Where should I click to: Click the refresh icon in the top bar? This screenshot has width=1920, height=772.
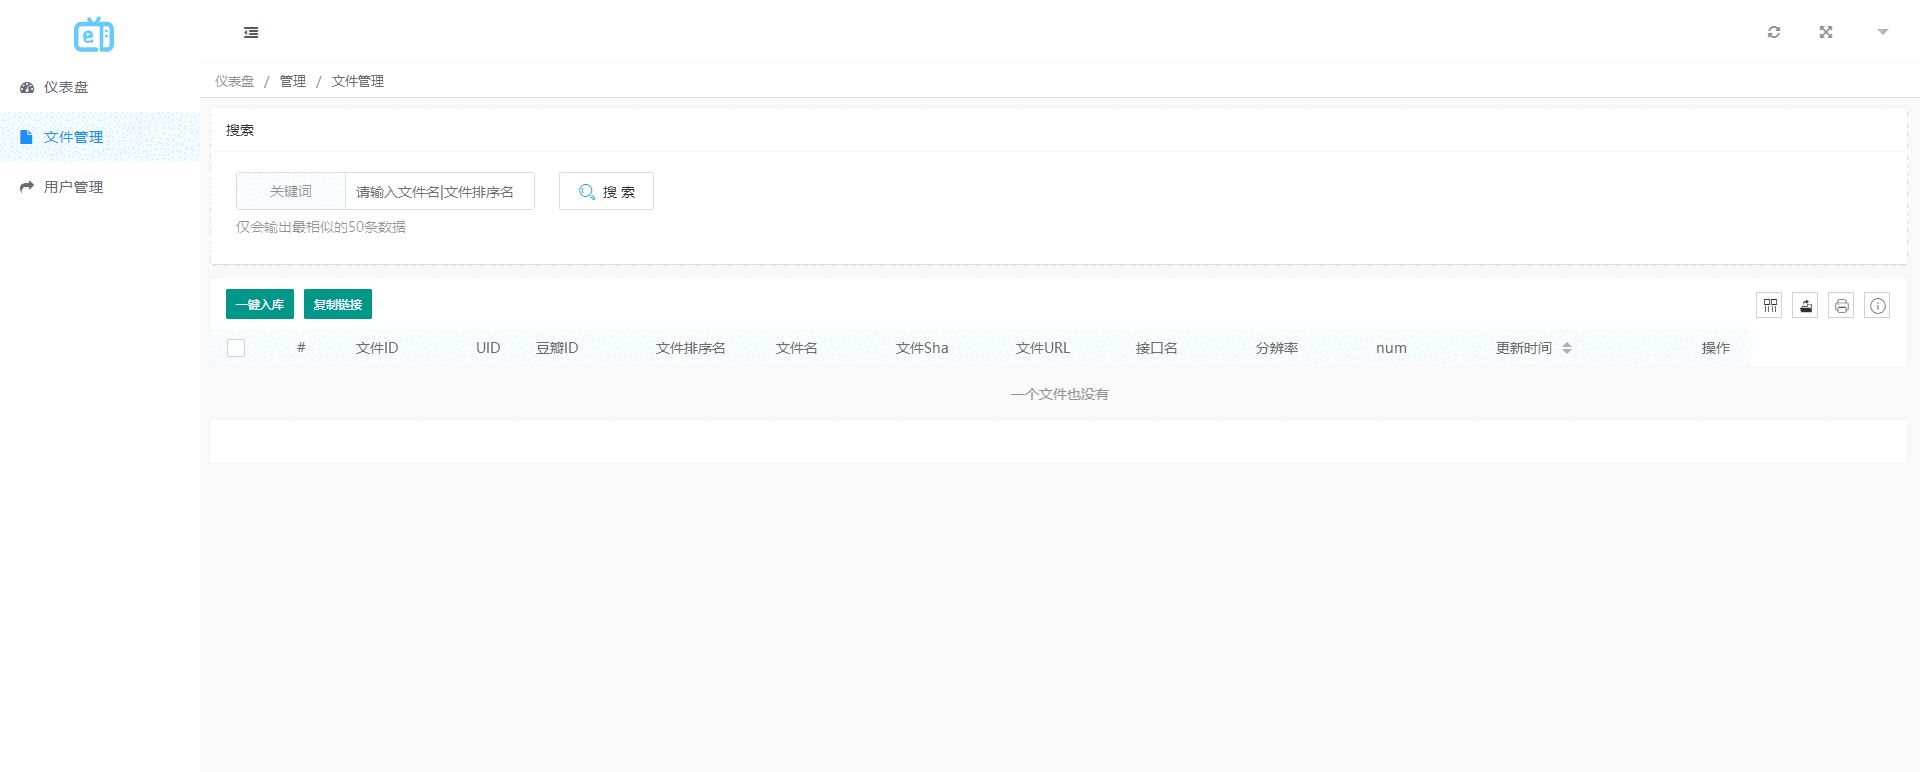point(1774,32)
